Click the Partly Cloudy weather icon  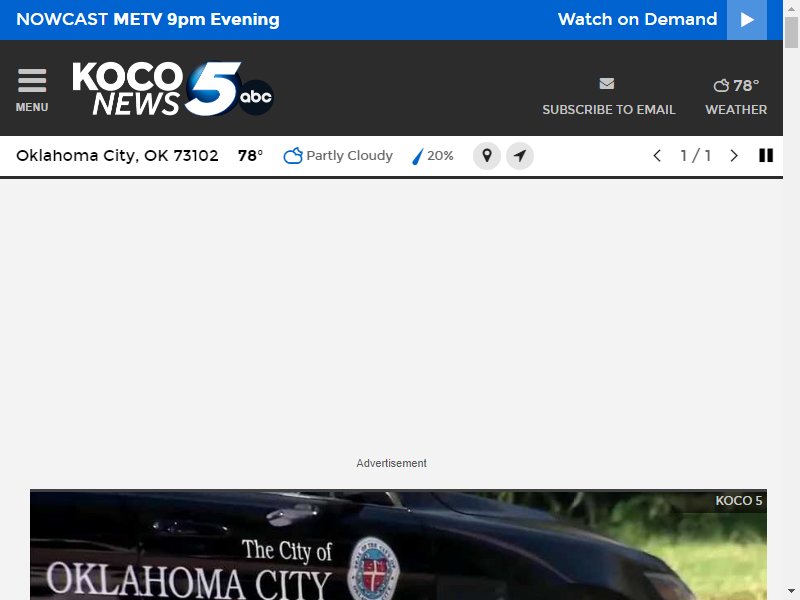point(293,156)
